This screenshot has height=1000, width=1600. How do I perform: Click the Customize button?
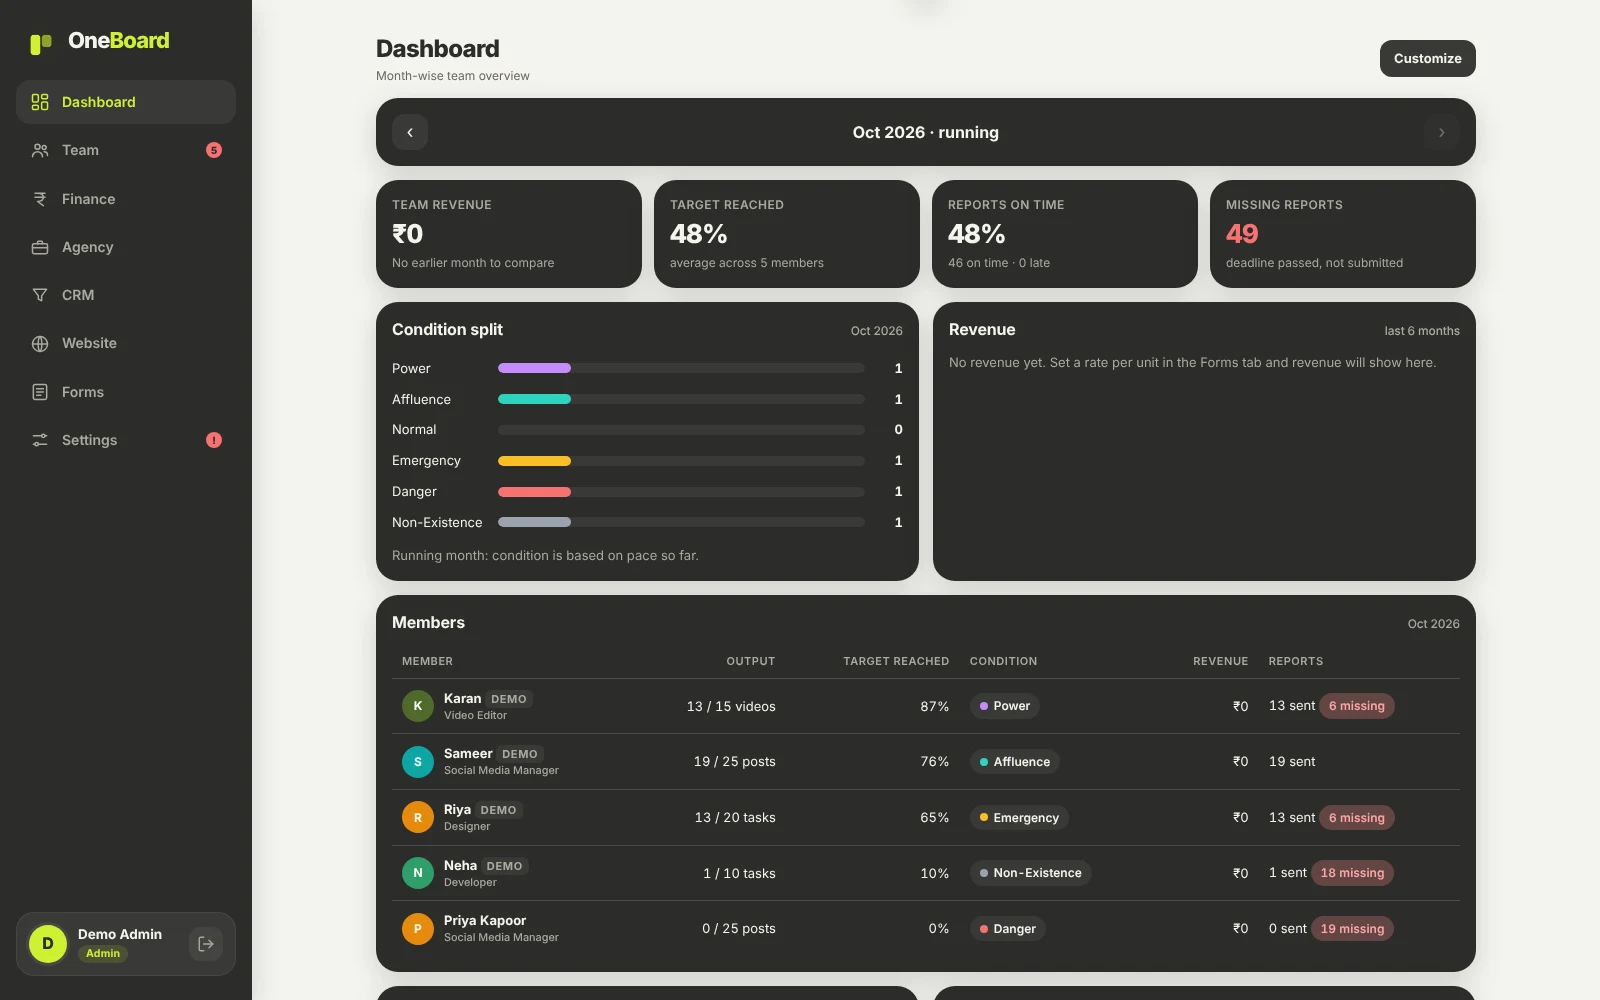1427,58
